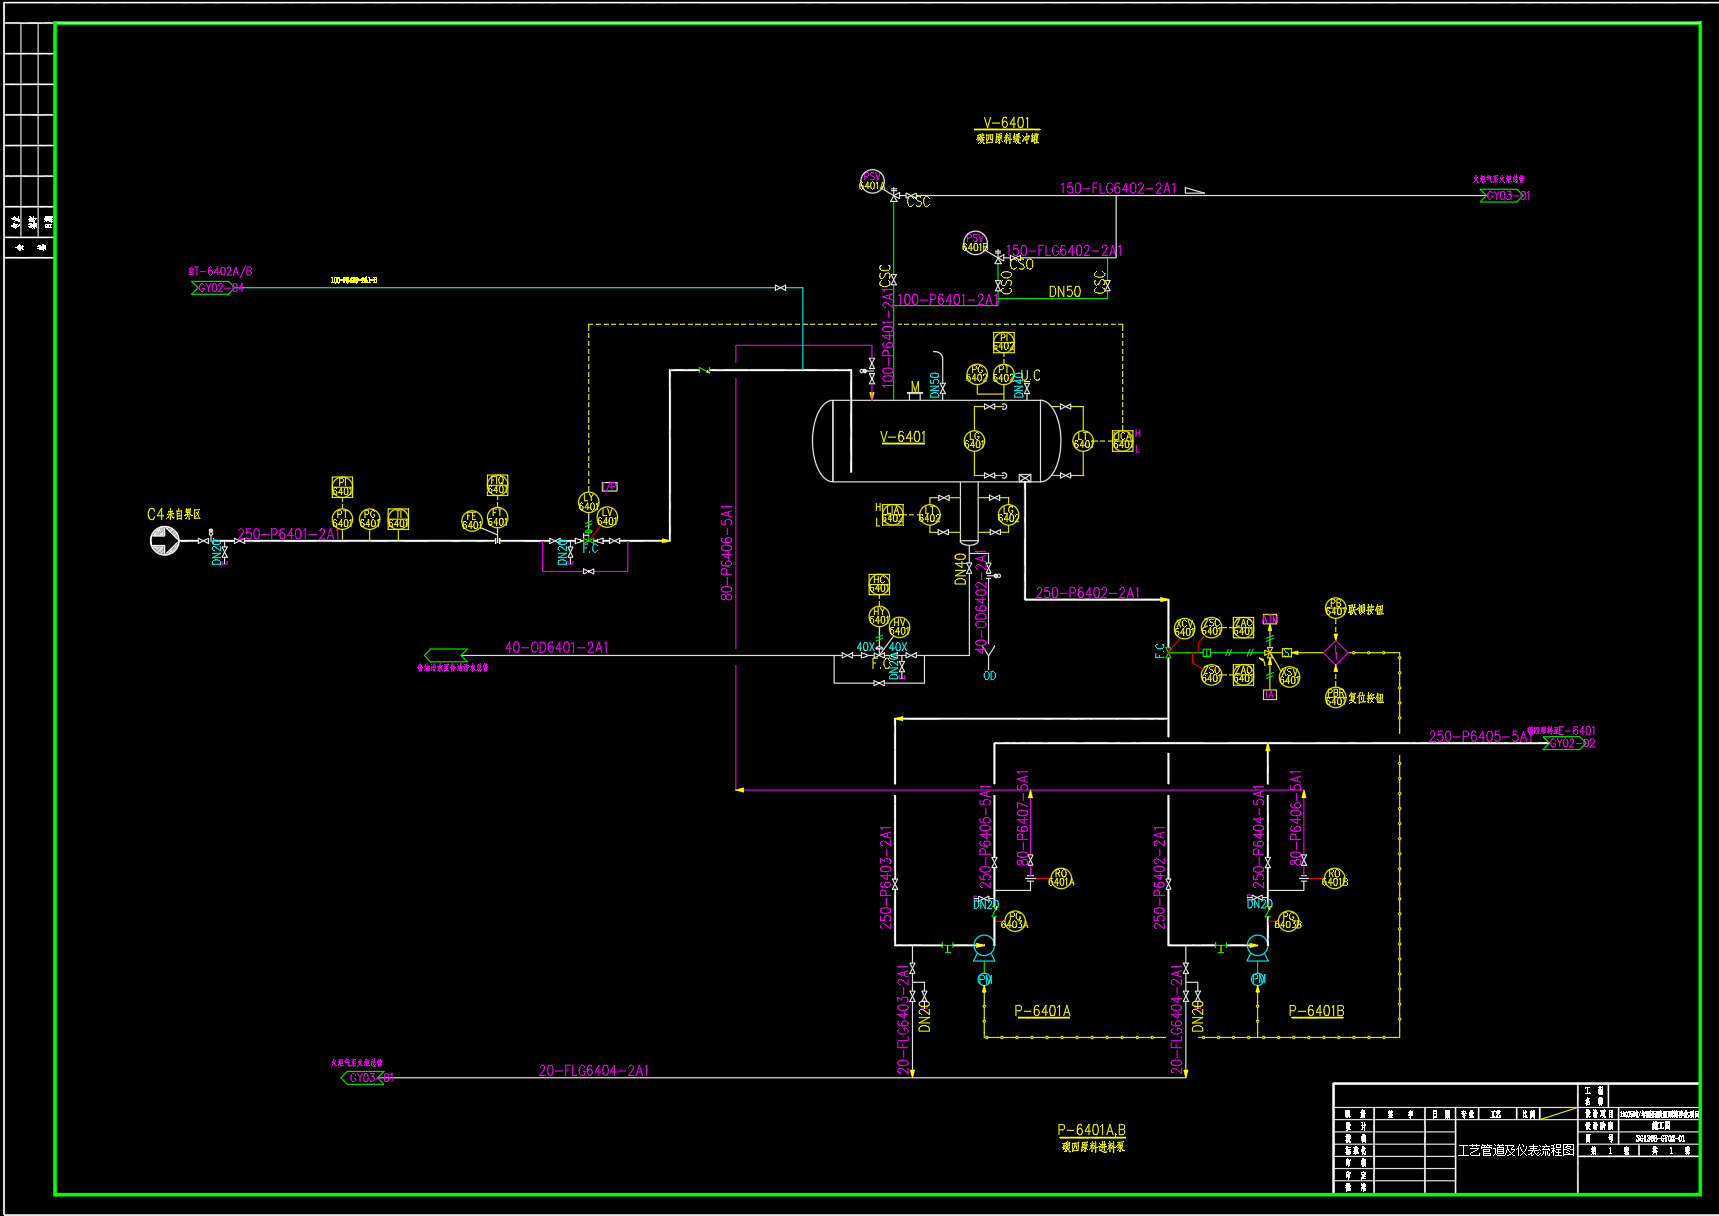Select the 工艺管道及仪表流程图 title block text
The image size is (1719, 1216).
tap(1516, 1150)
